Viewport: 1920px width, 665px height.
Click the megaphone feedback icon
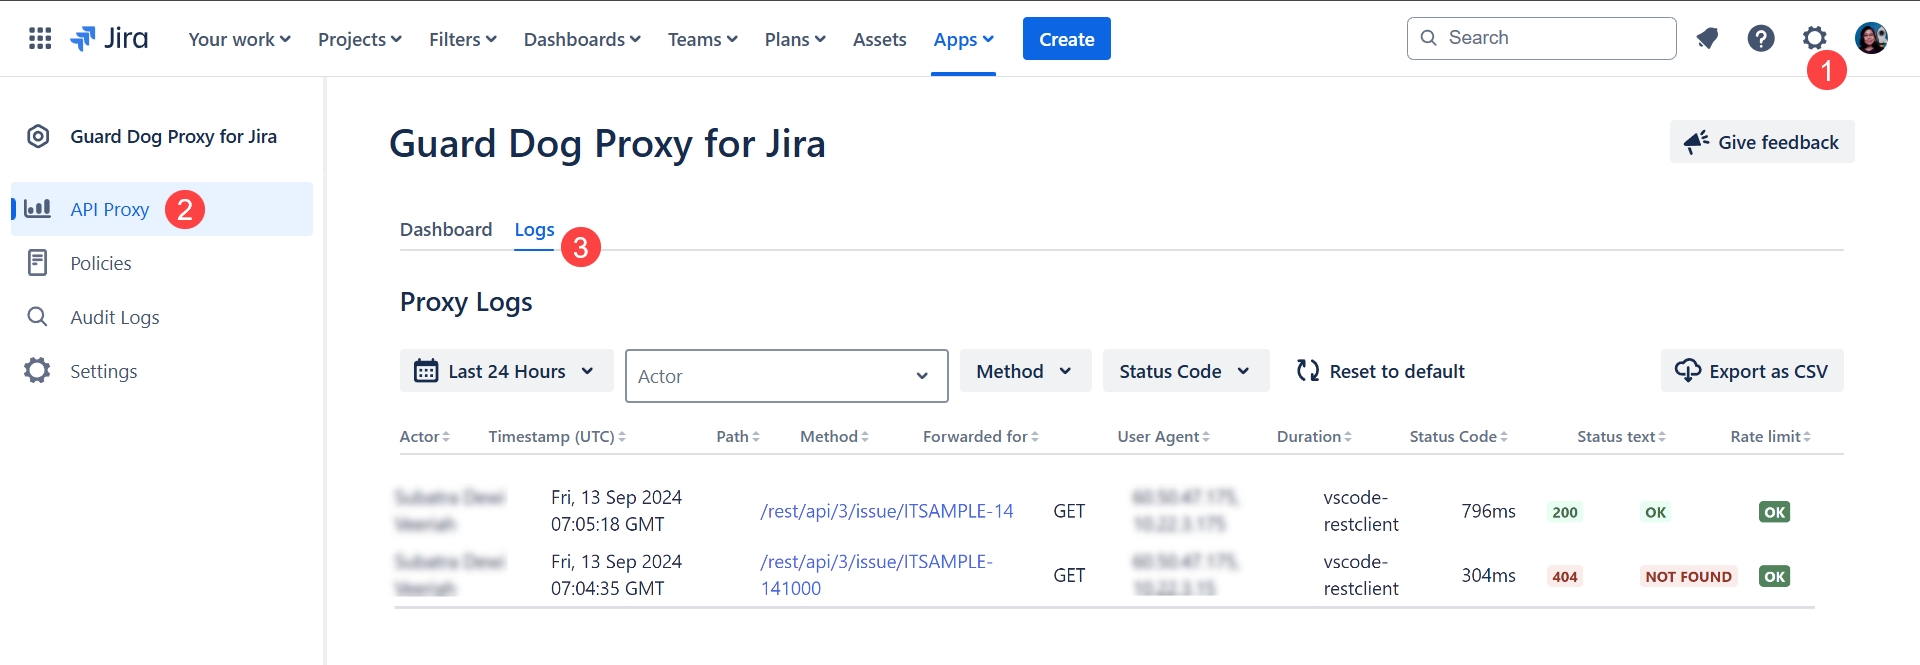1696,142
